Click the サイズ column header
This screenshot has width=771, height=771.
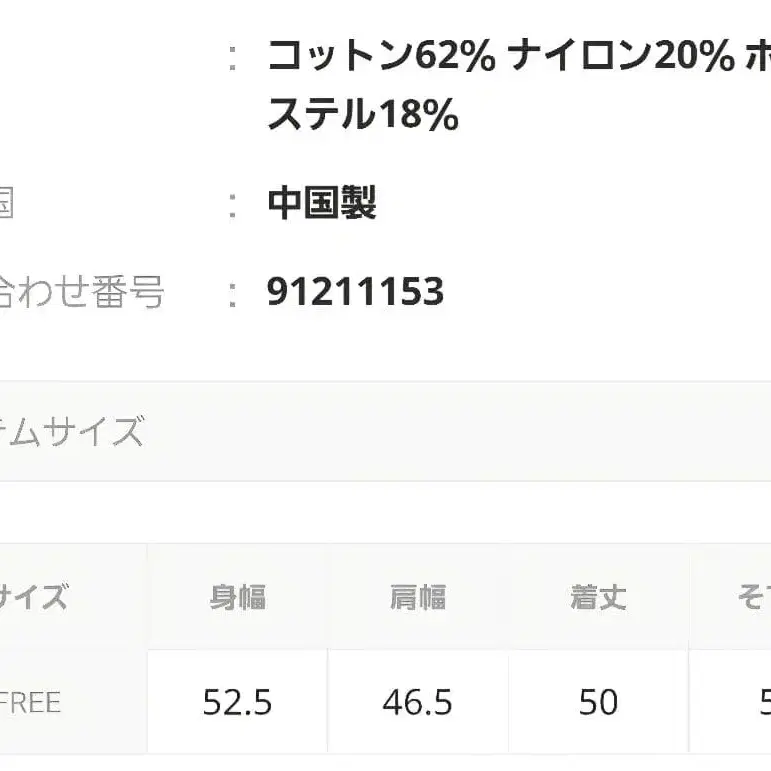[x=34, y=597]
